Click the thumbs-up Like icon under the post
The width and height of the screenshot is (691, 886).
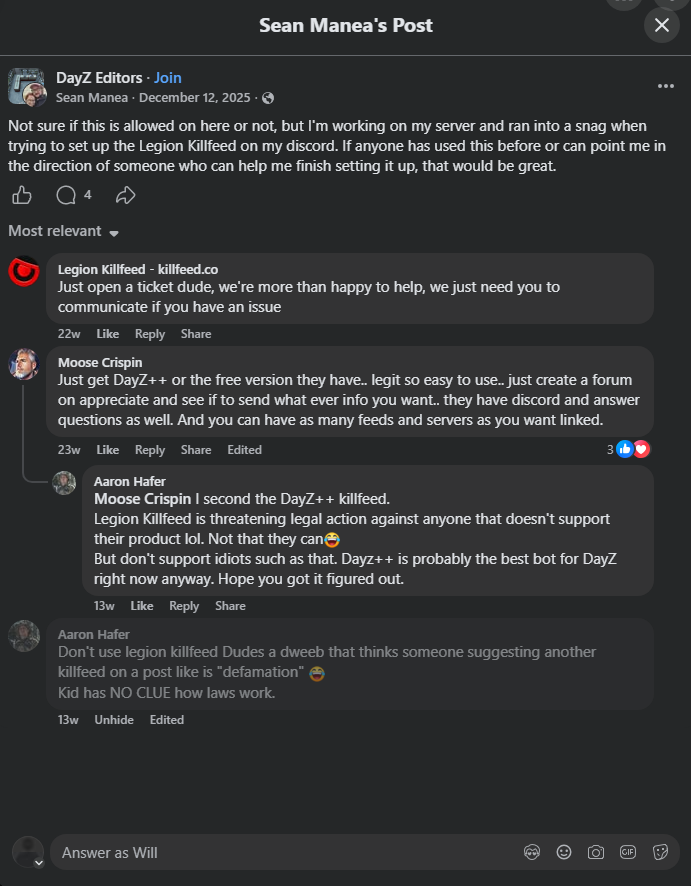[x=22, y=196]
